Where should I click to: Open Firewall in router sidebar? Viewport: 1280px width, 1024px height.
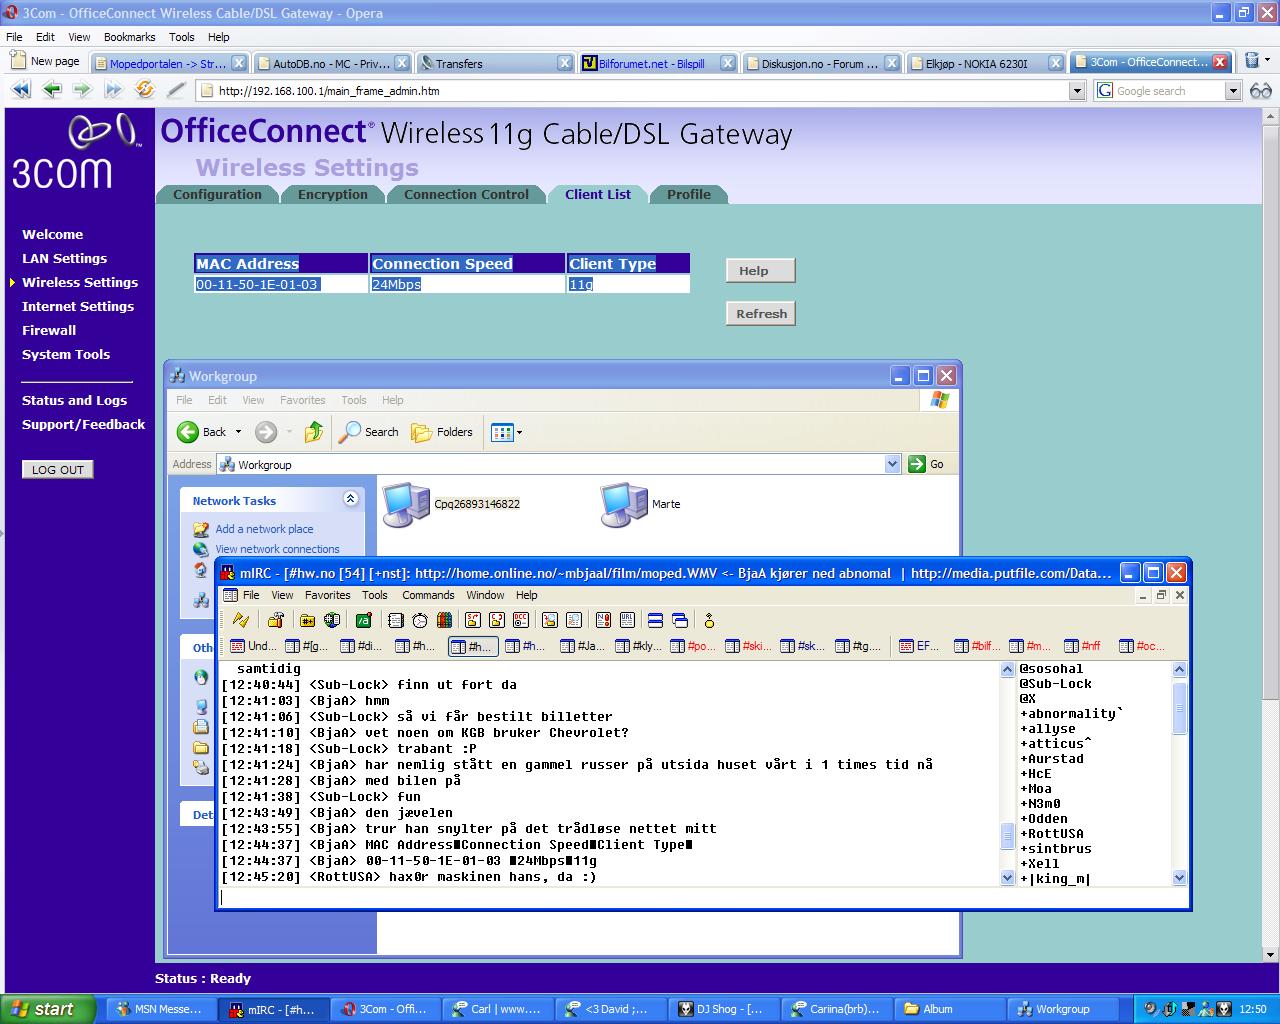(49, 330)
